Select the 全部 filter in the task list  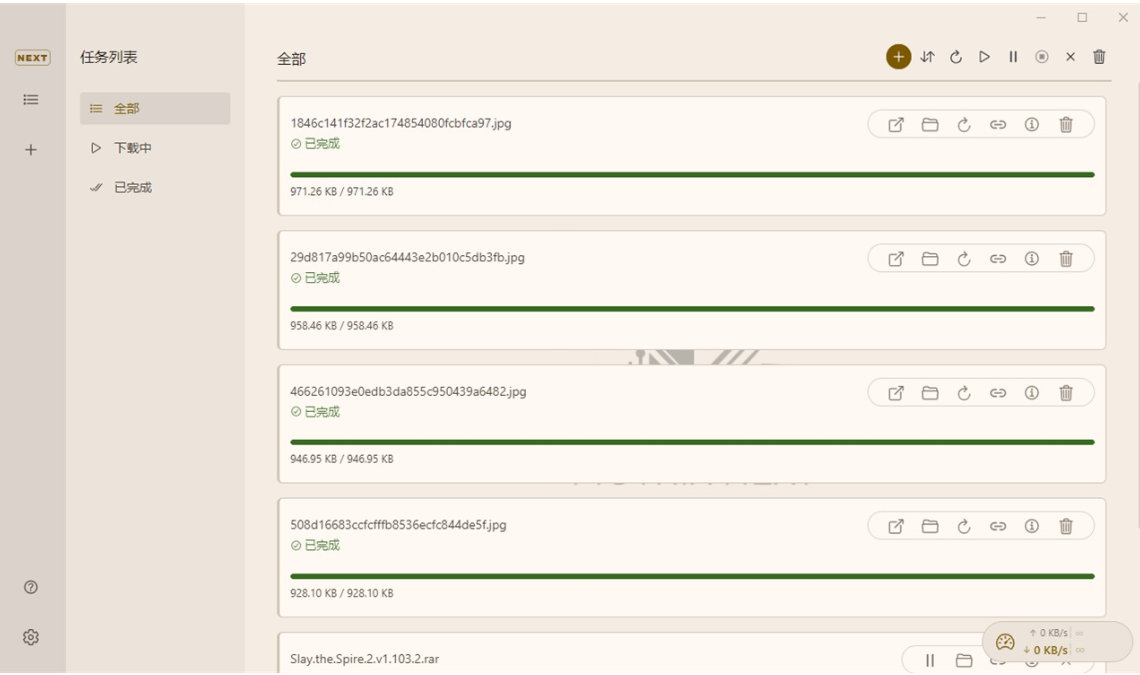pyautogui.click(x=155, y=108)
